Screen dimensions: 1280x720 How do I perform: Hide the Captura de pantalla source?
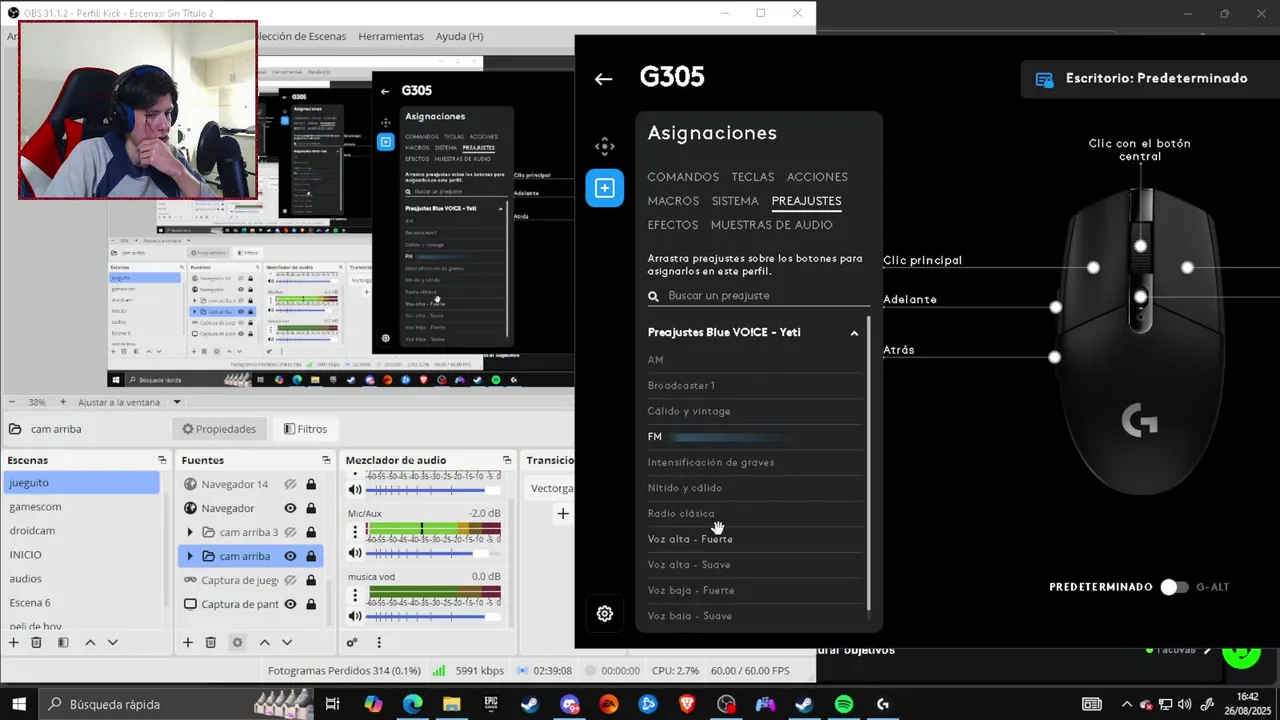[290, 604]
